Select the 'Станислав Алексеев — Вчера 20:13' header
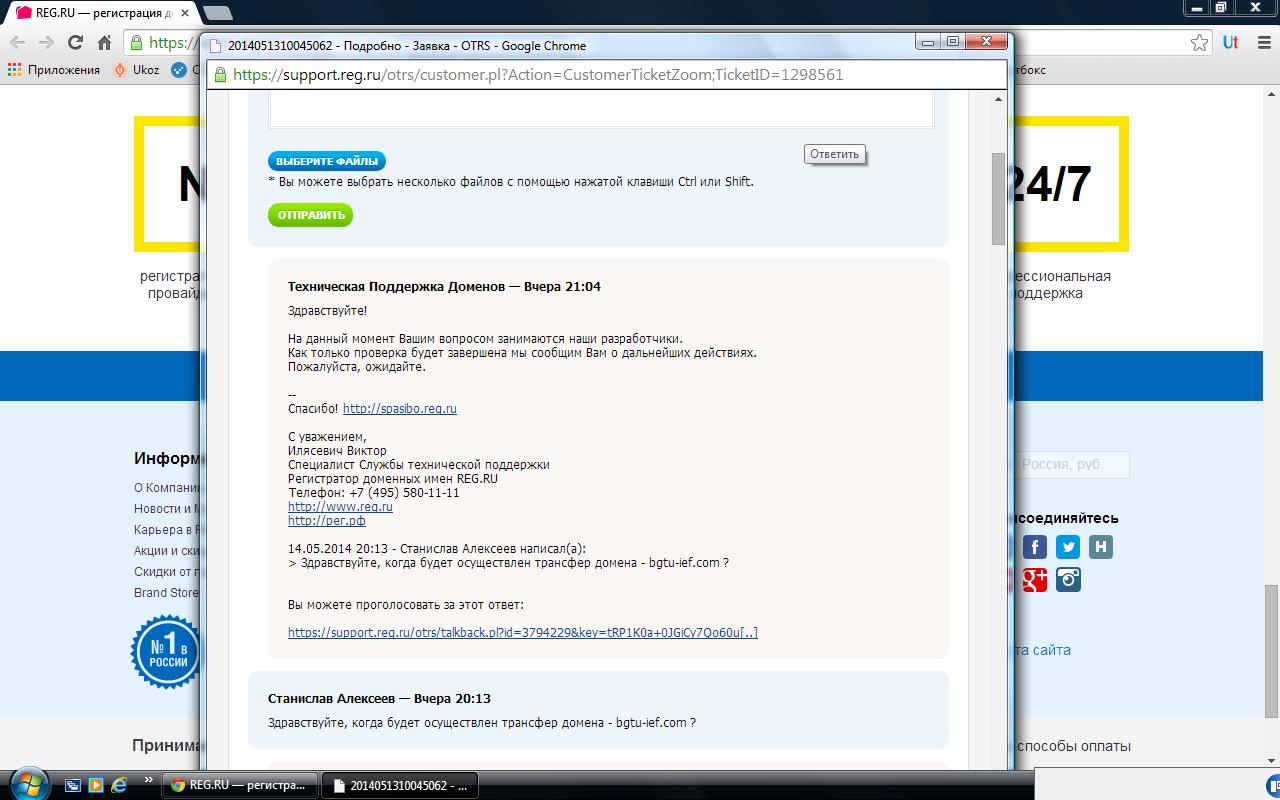This screenshot has height=800, width=1280. click(379, 699)
